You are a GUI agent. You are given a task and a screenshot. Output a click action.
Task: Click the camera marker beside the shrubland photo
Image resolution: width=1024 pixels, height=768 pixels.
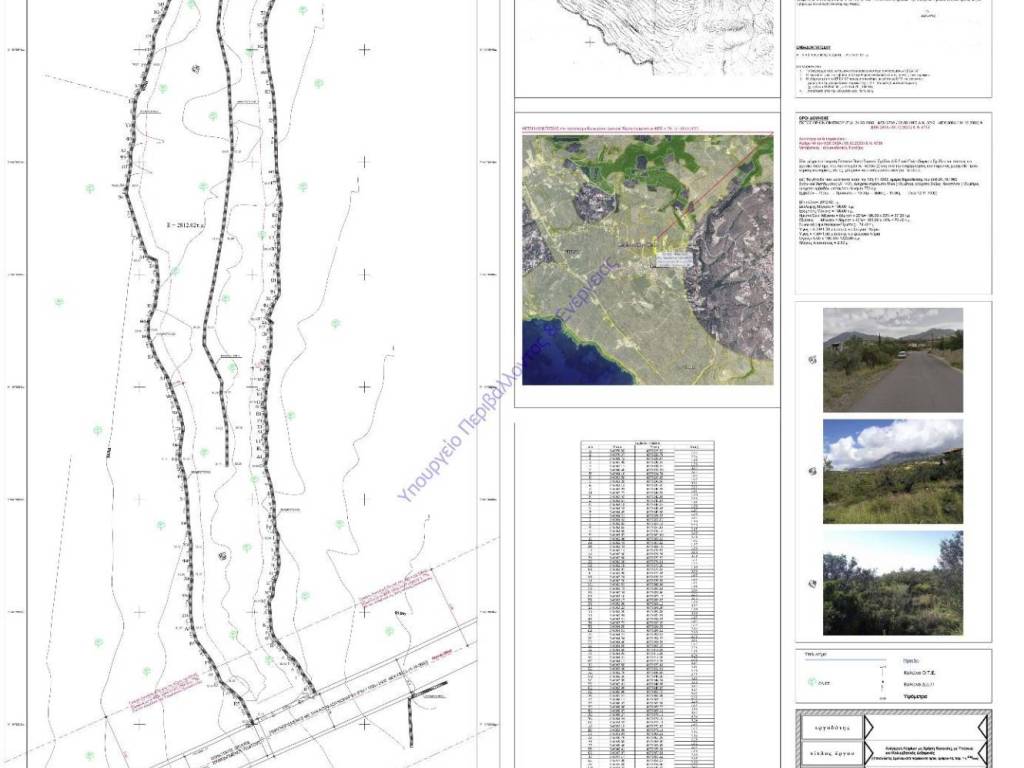click(x=813, y=584)
